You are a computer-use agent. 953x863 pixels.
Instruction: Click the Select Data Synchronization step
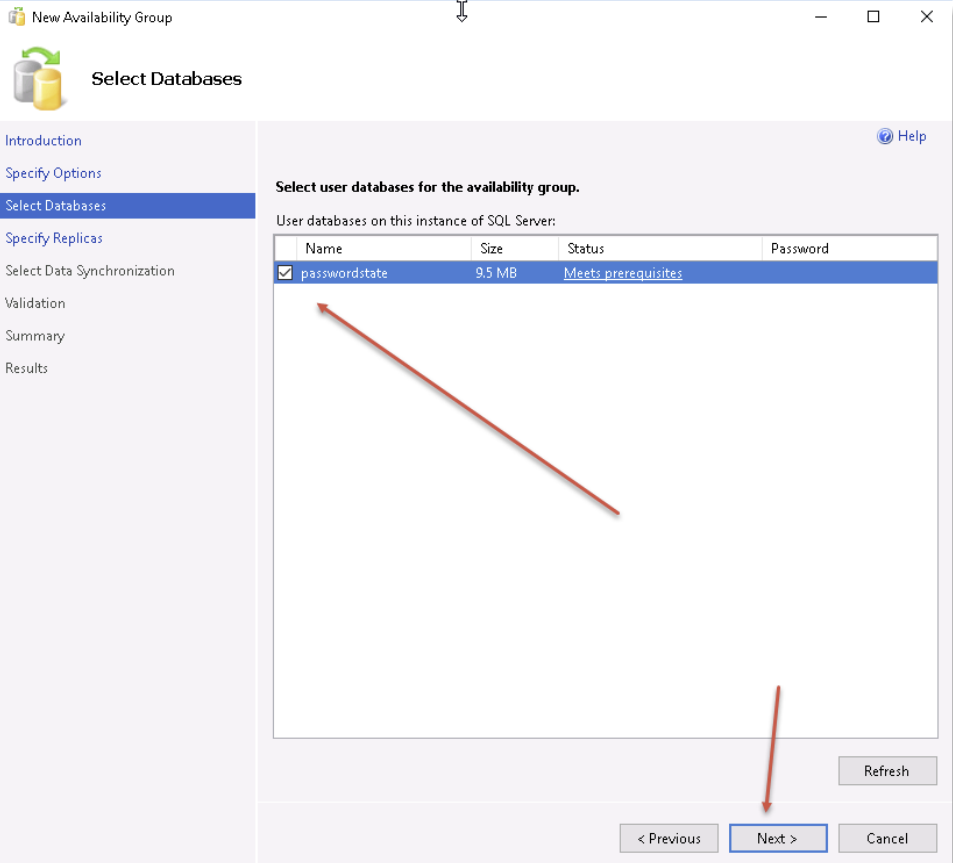pos(90,270)
